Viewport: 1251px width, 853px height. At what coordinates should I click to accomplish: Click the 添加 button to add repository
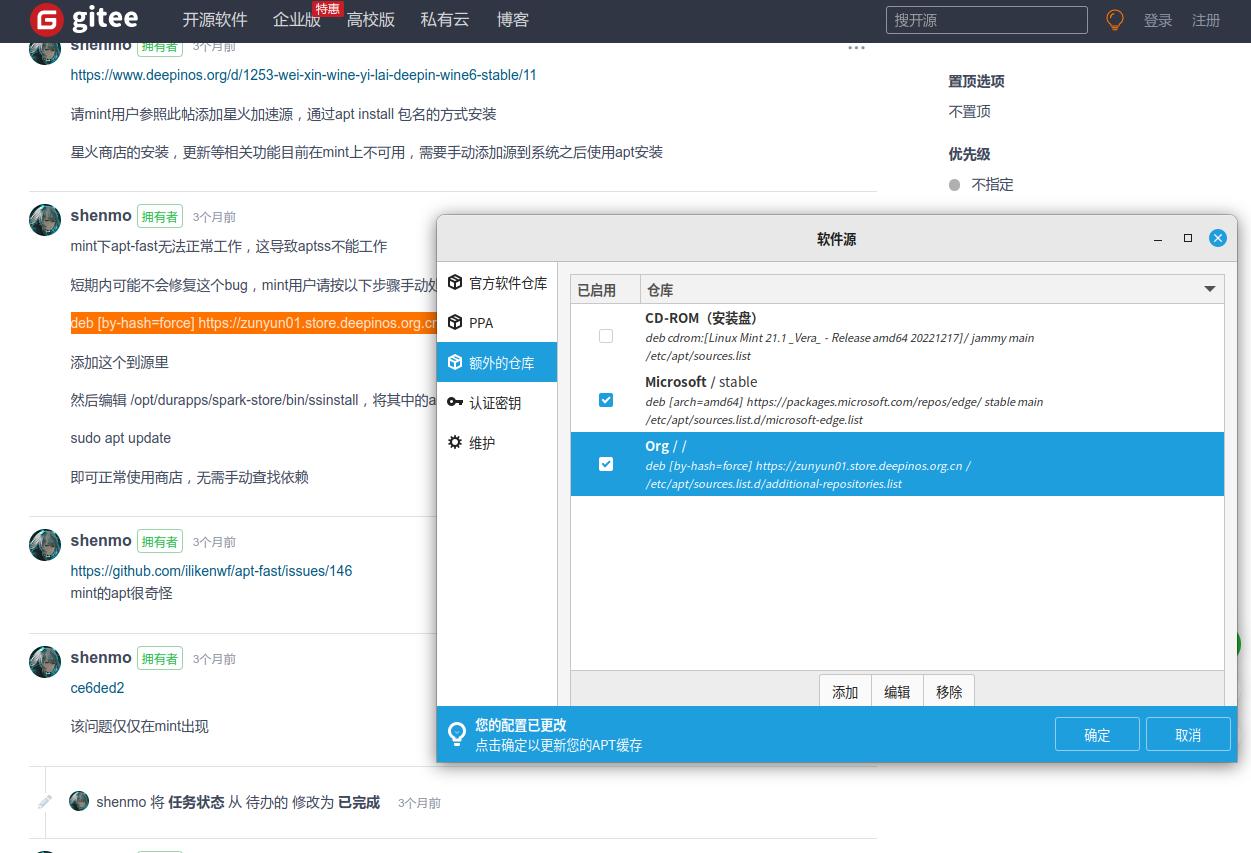(x=845, y=692)
